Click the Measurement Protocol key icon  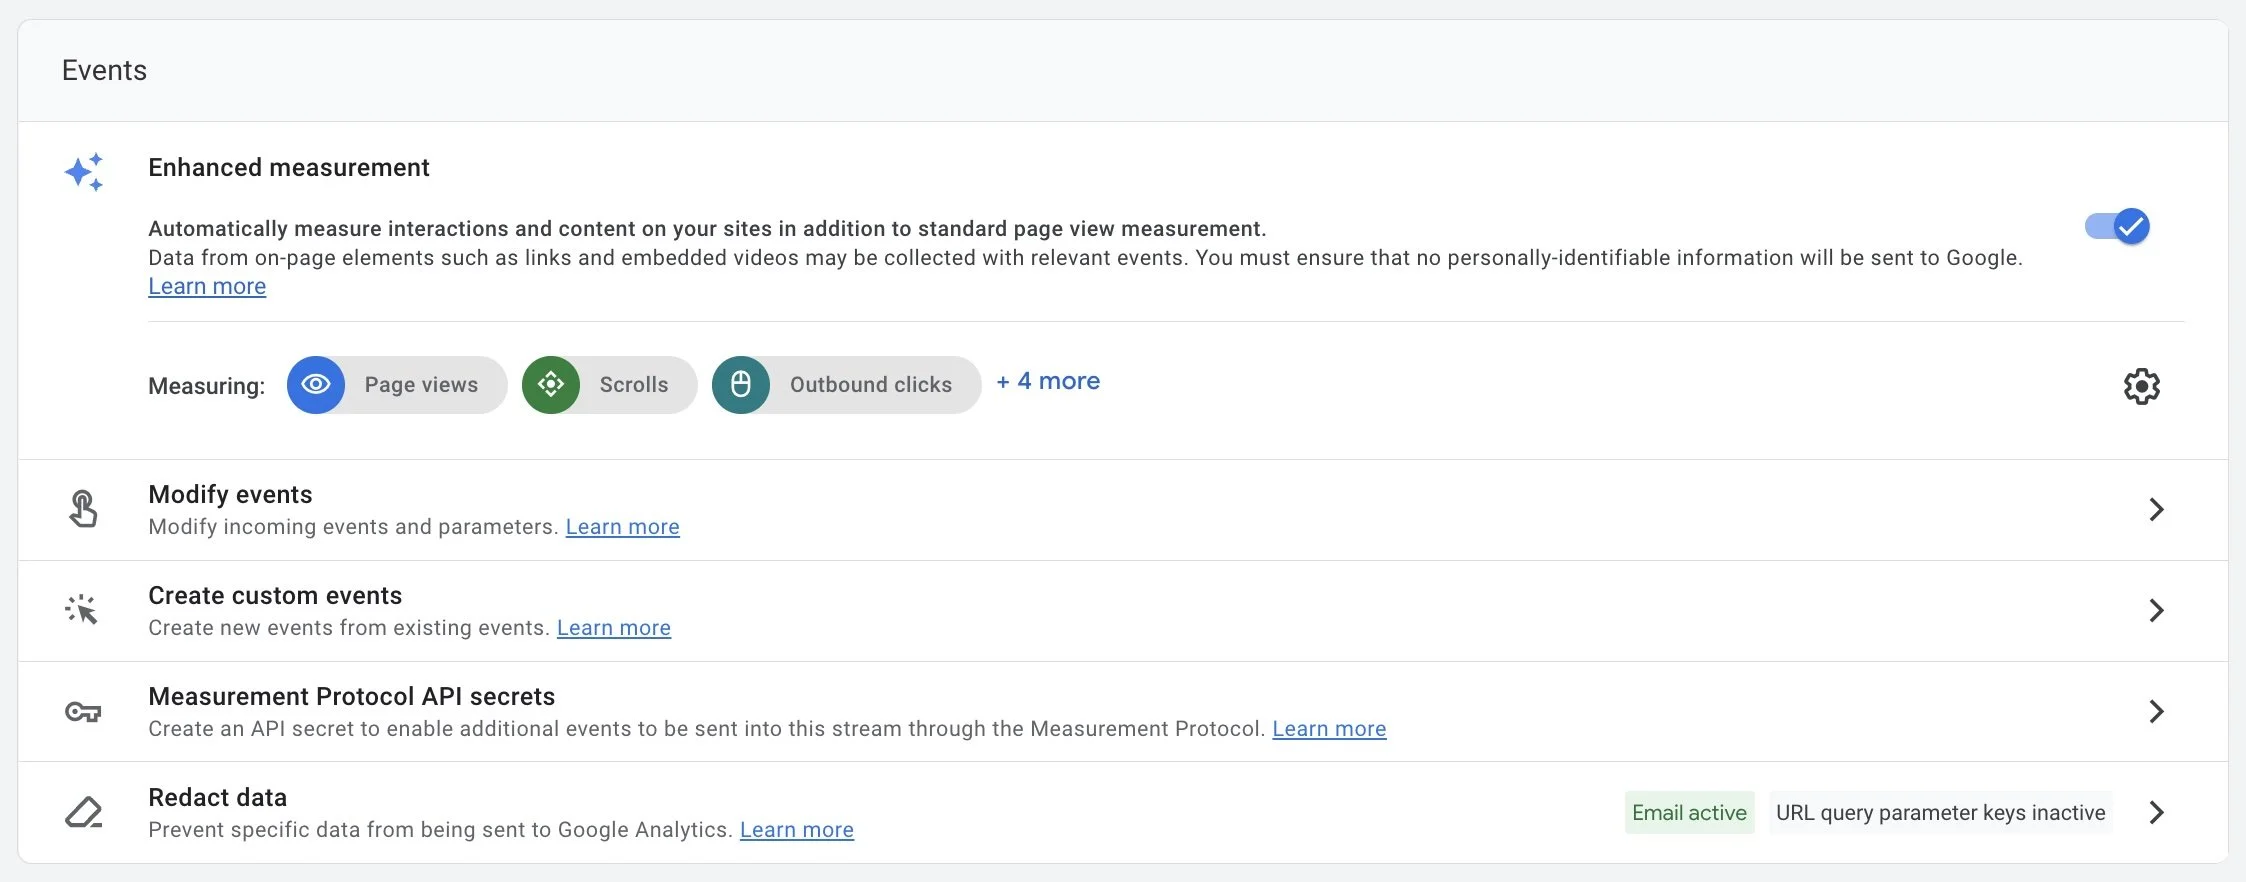click(83, 712)
